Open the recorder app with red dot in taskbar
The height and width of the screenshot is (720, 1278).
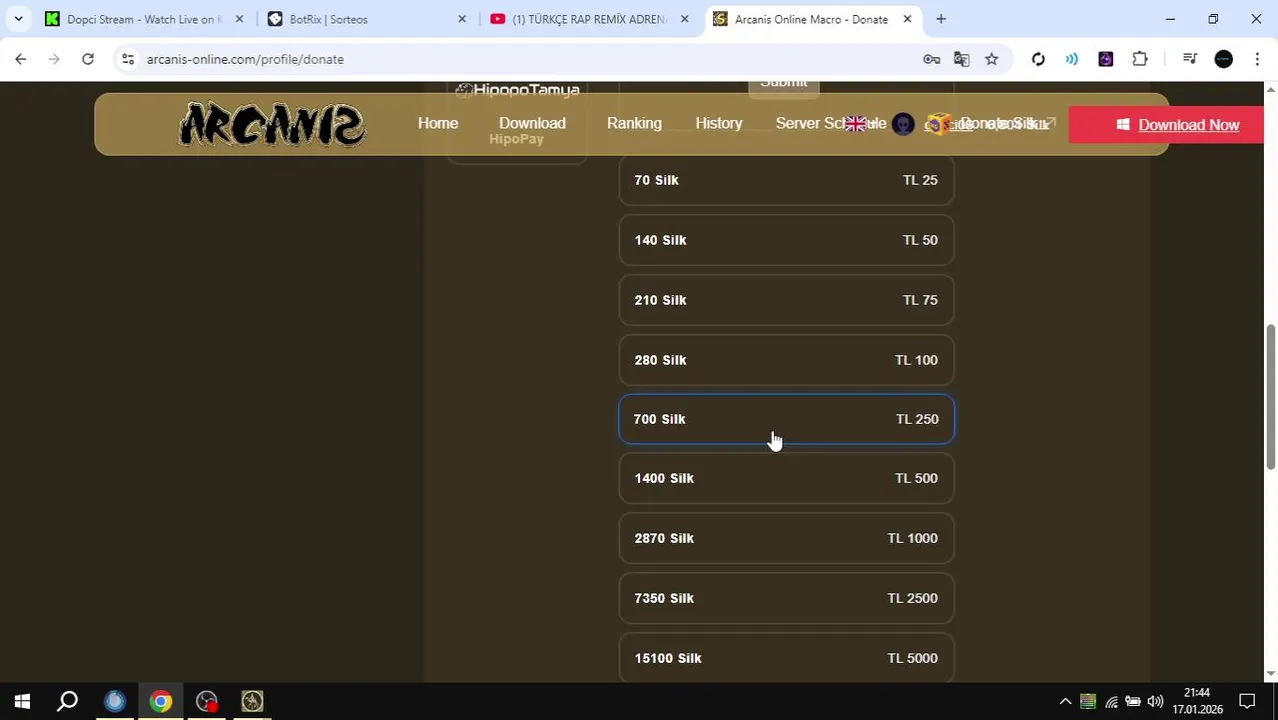[x=207, y=701]
